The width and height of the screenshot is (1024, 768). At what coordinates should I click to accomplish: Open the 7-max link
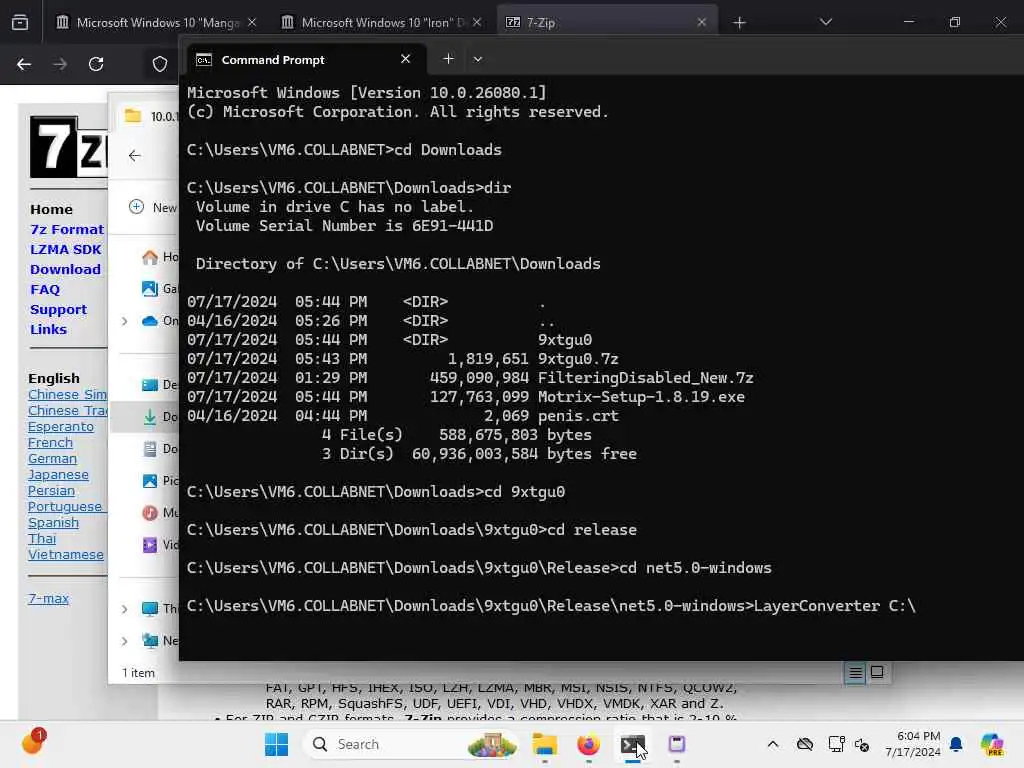click(x=48, y=598)
